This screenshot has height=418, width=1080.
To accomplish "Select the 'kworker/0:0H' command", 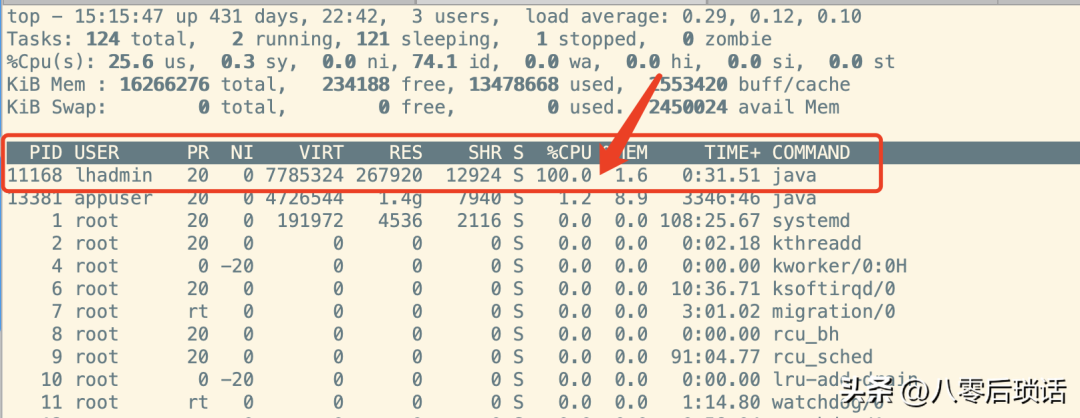I will click(x=839, y=267).
